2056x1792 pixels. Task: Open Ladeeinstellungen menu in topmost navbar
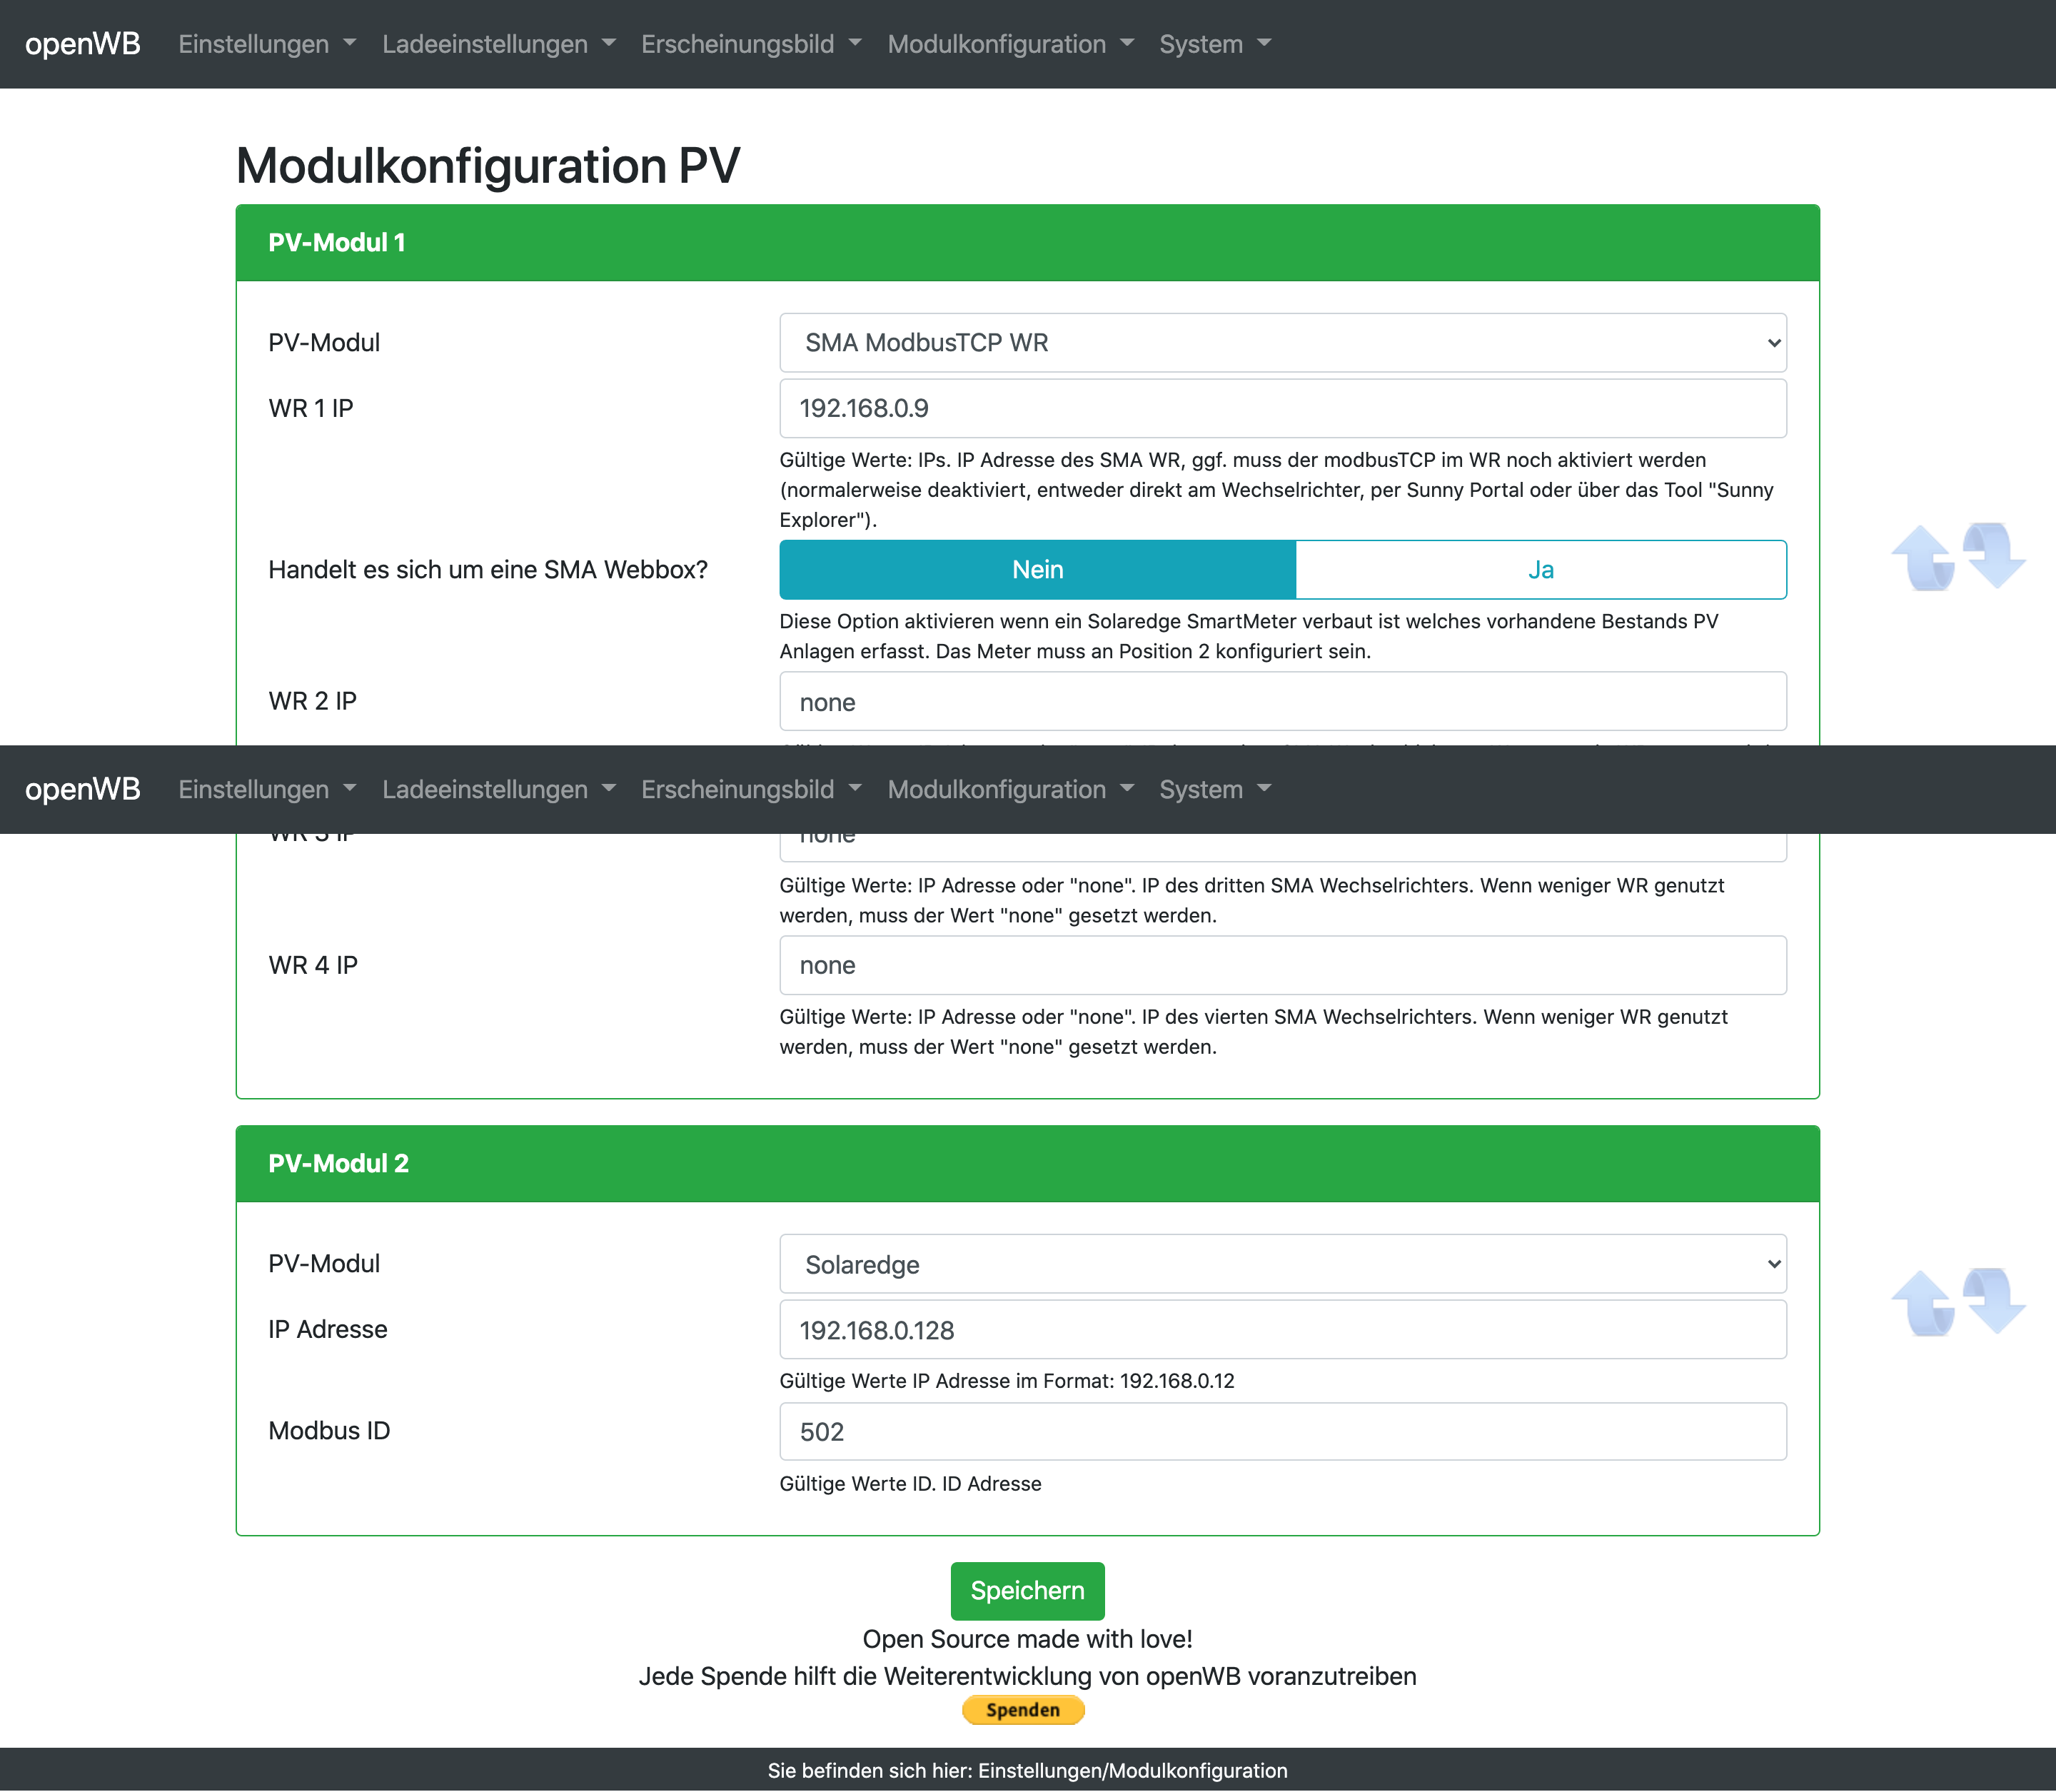pos(498,44)
